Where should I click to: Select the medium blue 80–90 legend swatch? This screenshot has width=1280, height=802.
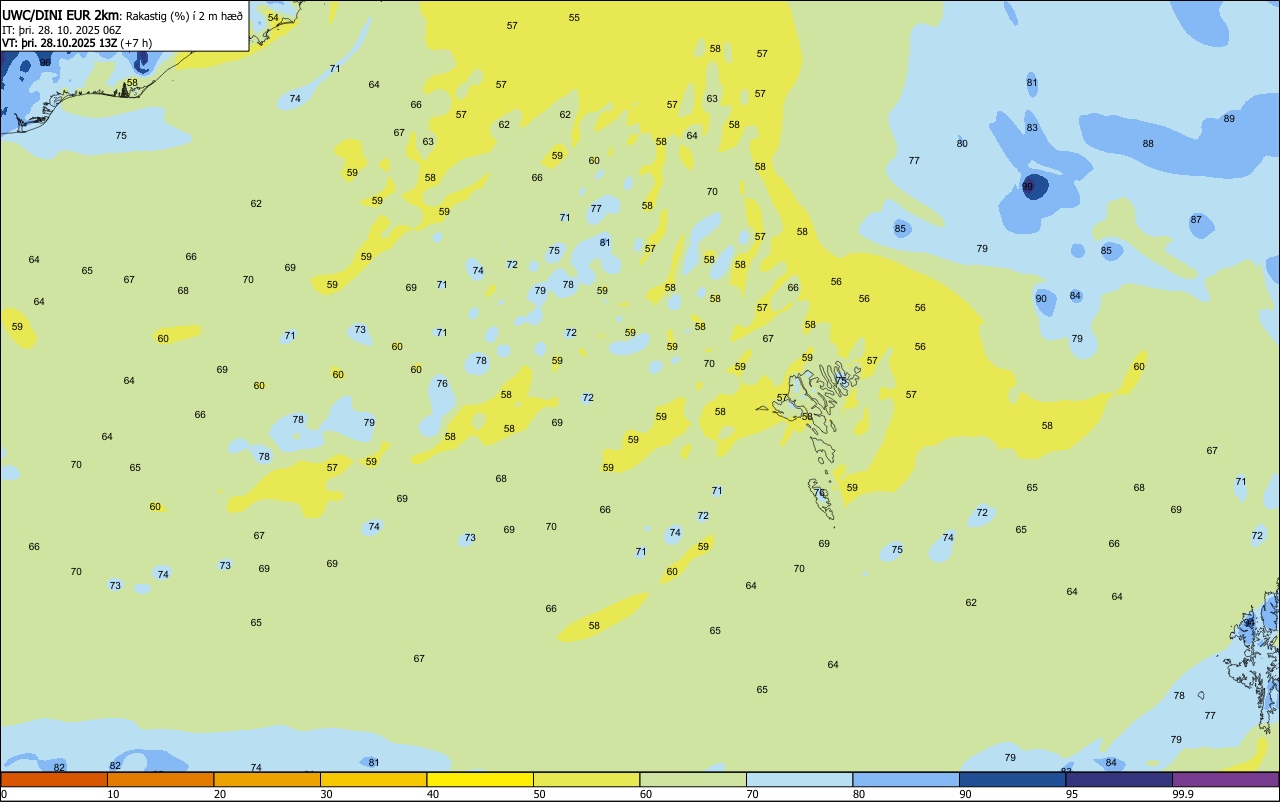(x=906, y=779)
